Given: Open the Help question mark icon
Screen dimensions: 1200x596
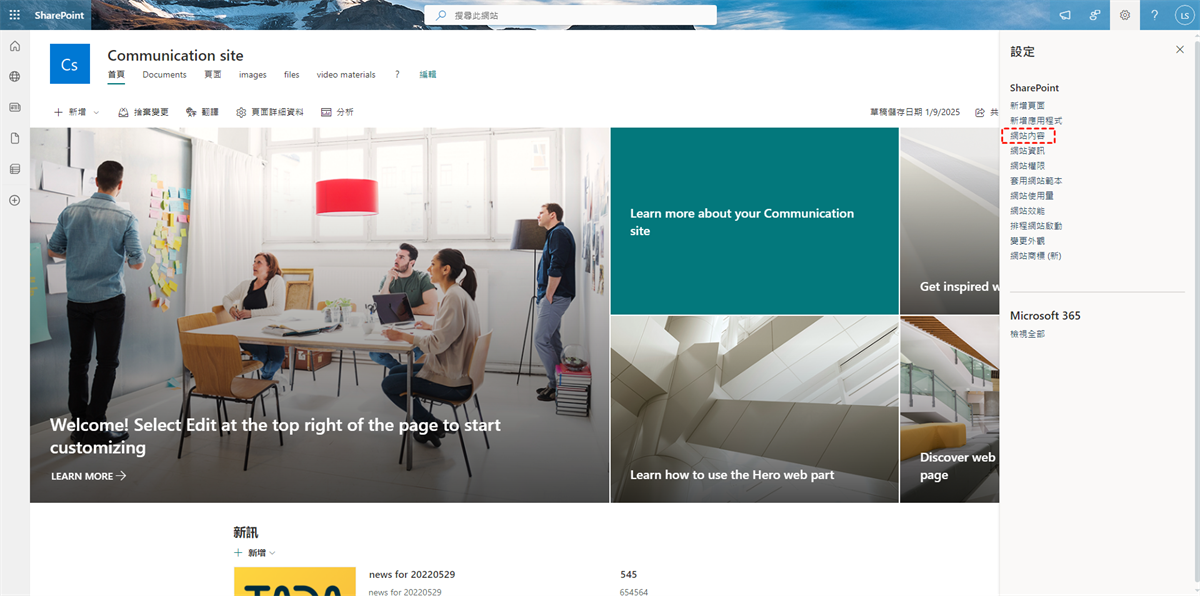Looking at the screenshot, I should (1155, 15).
